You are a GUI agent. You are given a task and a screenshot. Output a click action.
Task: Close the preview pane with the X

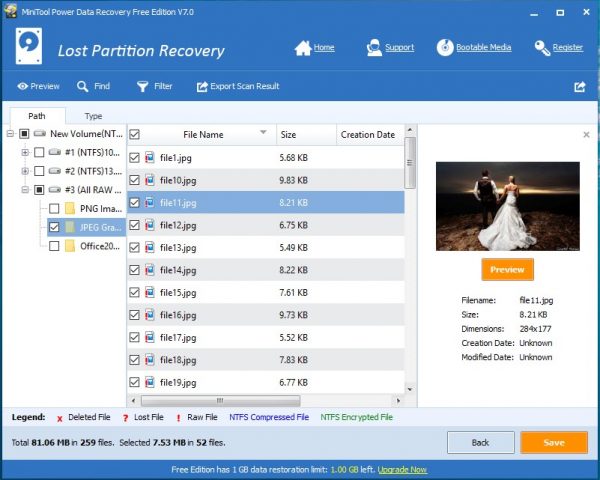586,135
